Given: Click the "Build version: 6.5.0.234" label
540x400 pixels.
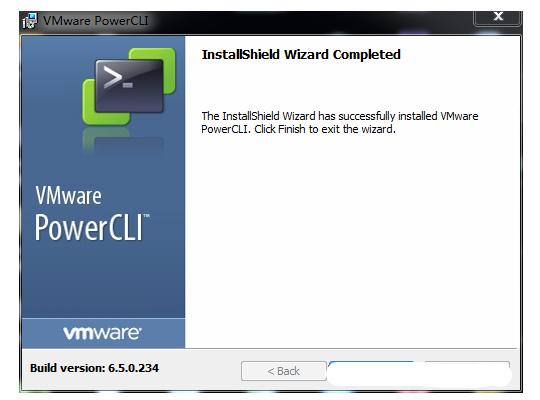Looking at the screenshot, I should coord(94,368).
